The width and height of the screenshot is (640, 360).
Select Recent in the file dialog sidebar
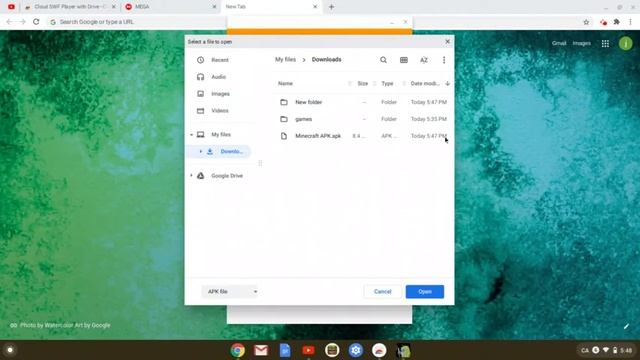point(220,60)
